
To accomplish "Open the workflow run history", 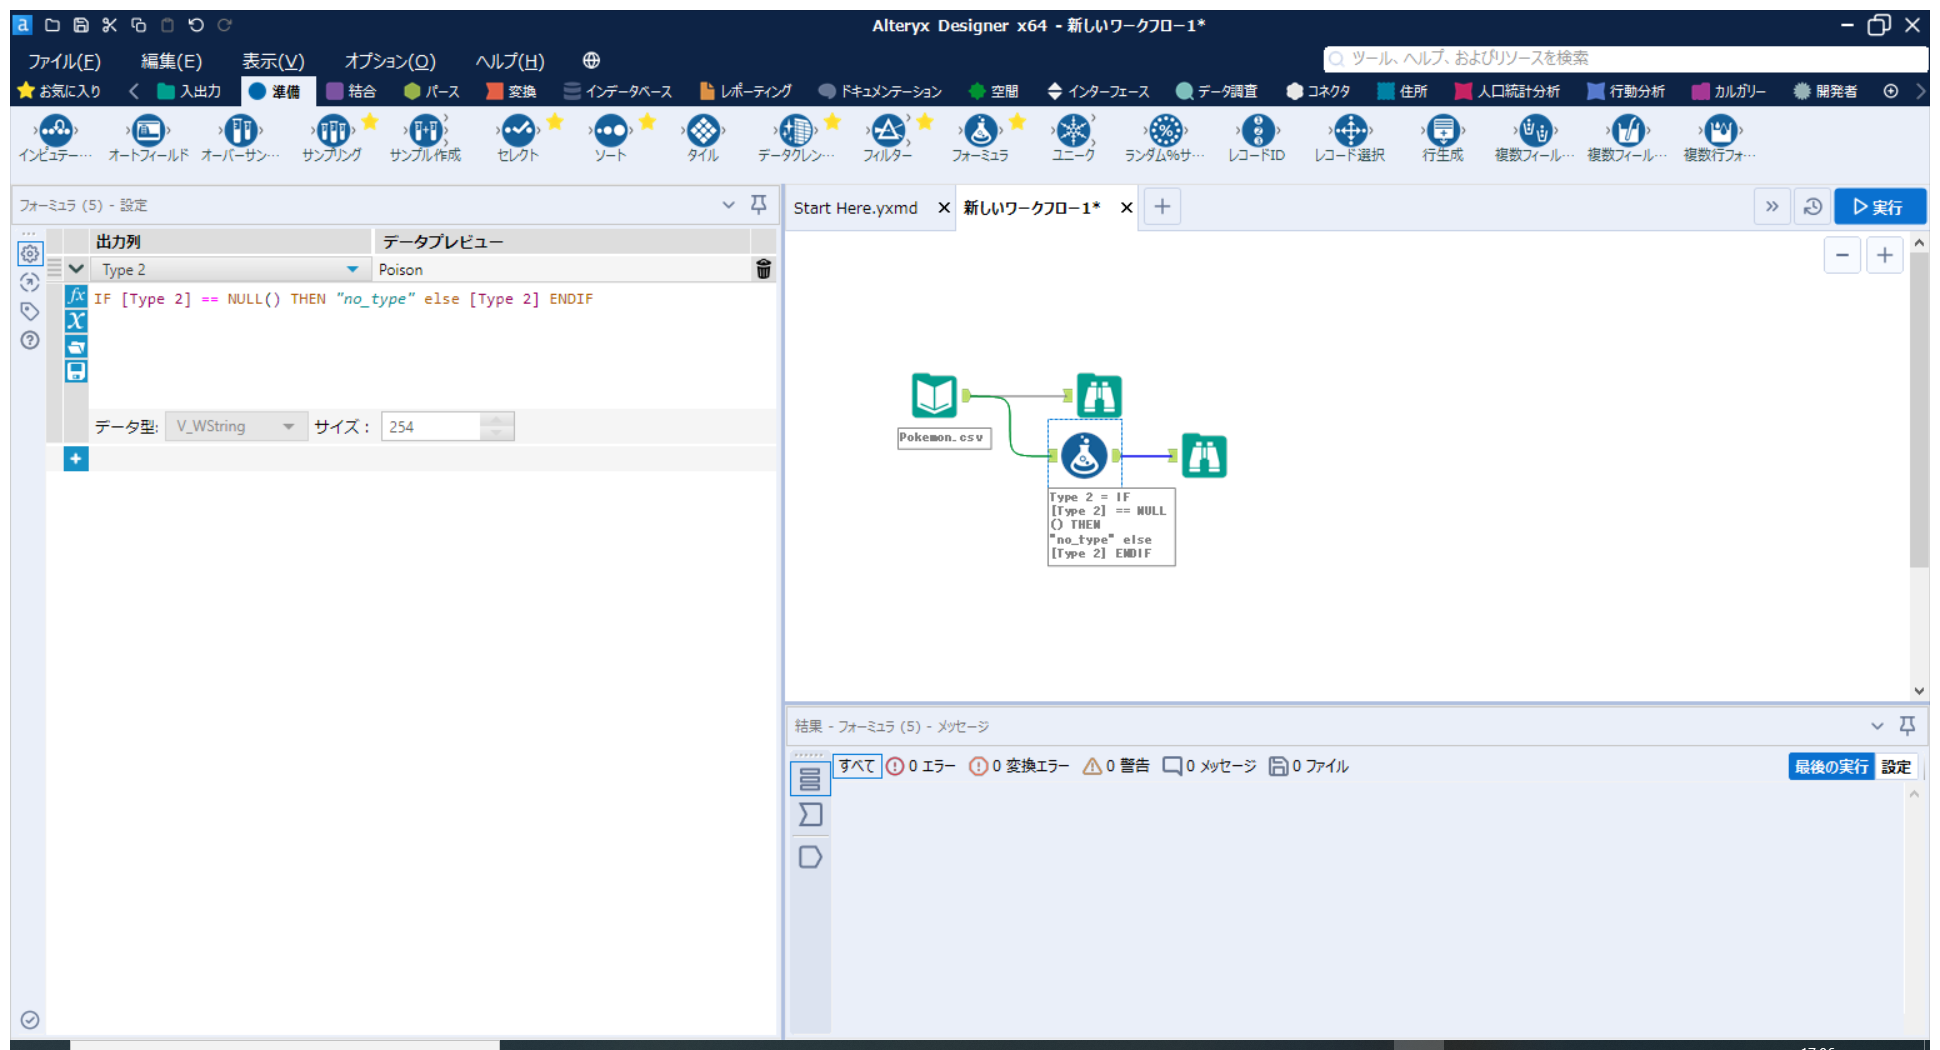I will (1812, 207).
